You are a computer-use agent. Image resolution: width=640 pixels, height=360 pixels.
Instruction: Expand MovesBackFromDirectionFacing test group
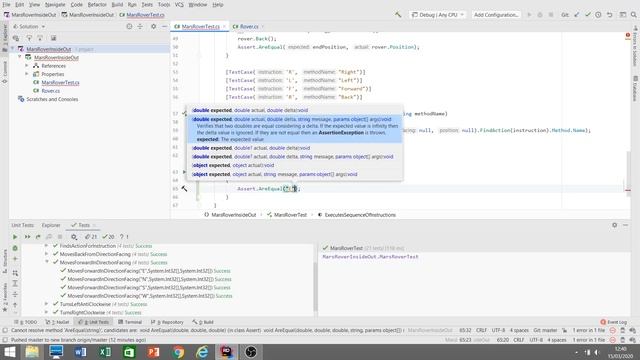coord(46,254)
